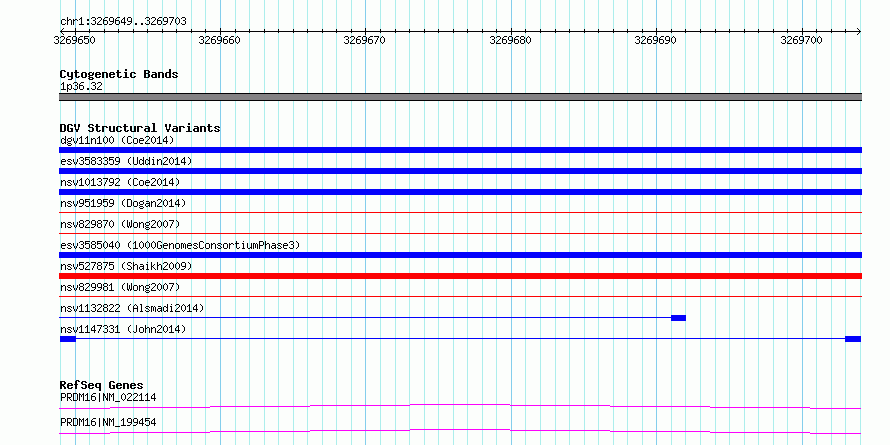Click the blue block ending nsv1132822 feature

coord(678,318)
